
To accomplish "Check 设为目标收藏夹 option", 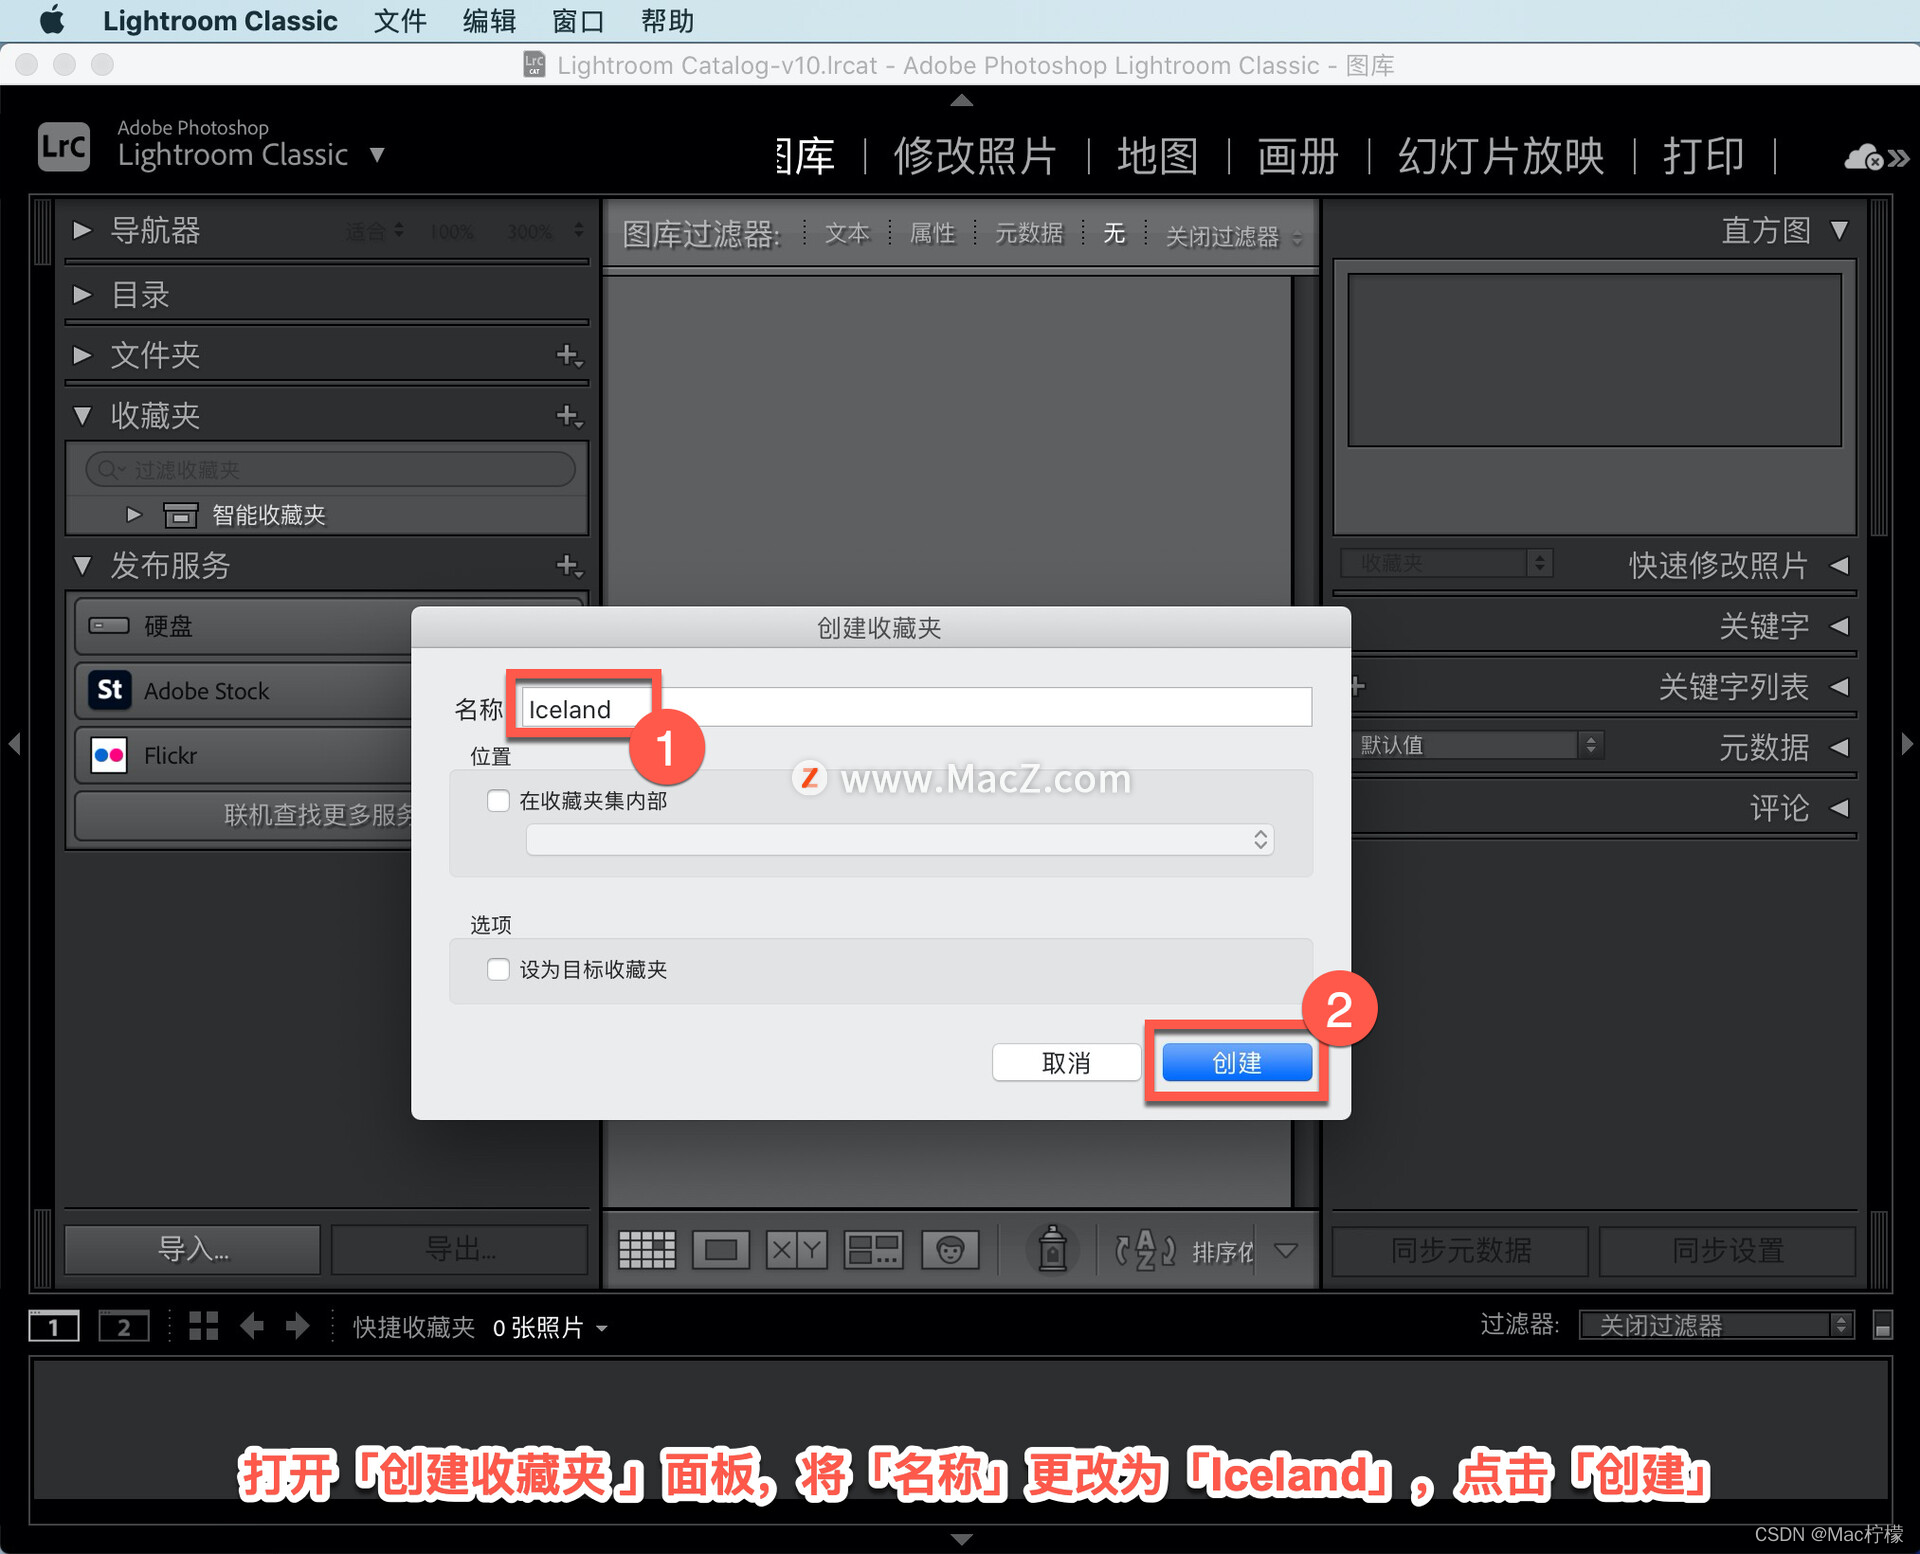I will (x=498, y=969).
